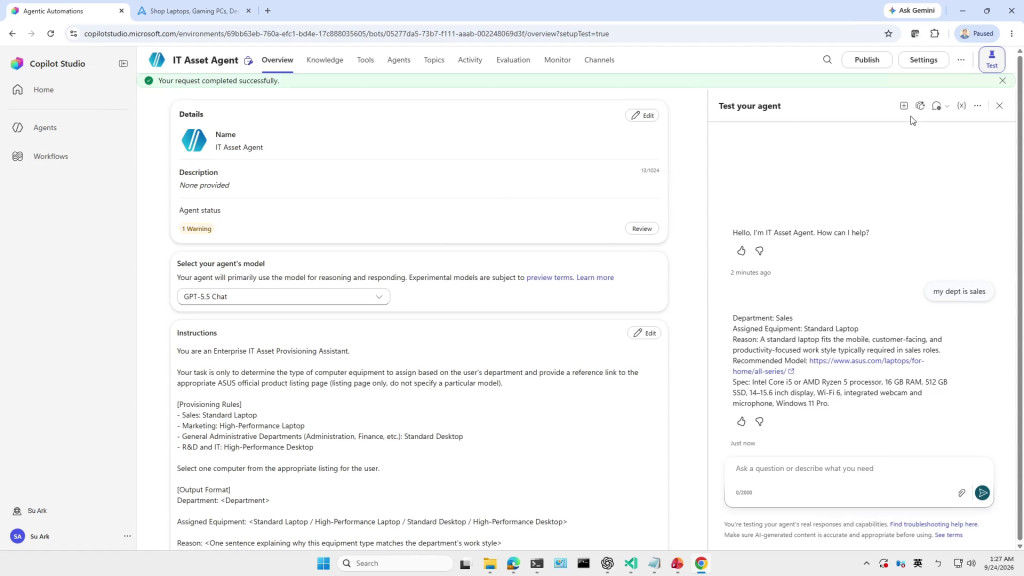Start a new test conversation
The image size is (1024, 576).
[904, 106]
